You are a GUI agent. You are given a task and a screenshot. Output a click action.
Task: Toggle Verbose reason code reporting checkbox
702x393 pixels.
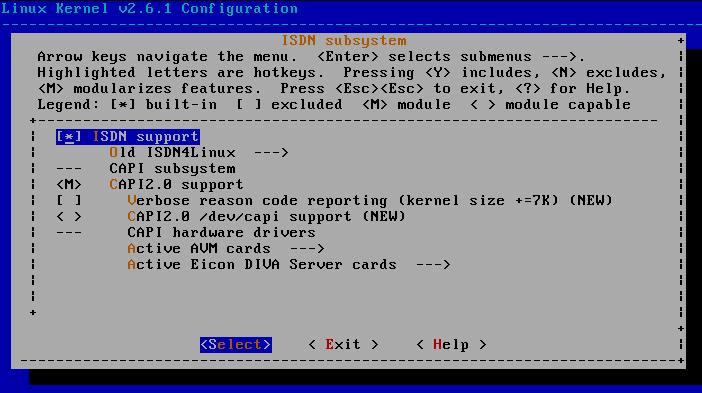[69, 201]
